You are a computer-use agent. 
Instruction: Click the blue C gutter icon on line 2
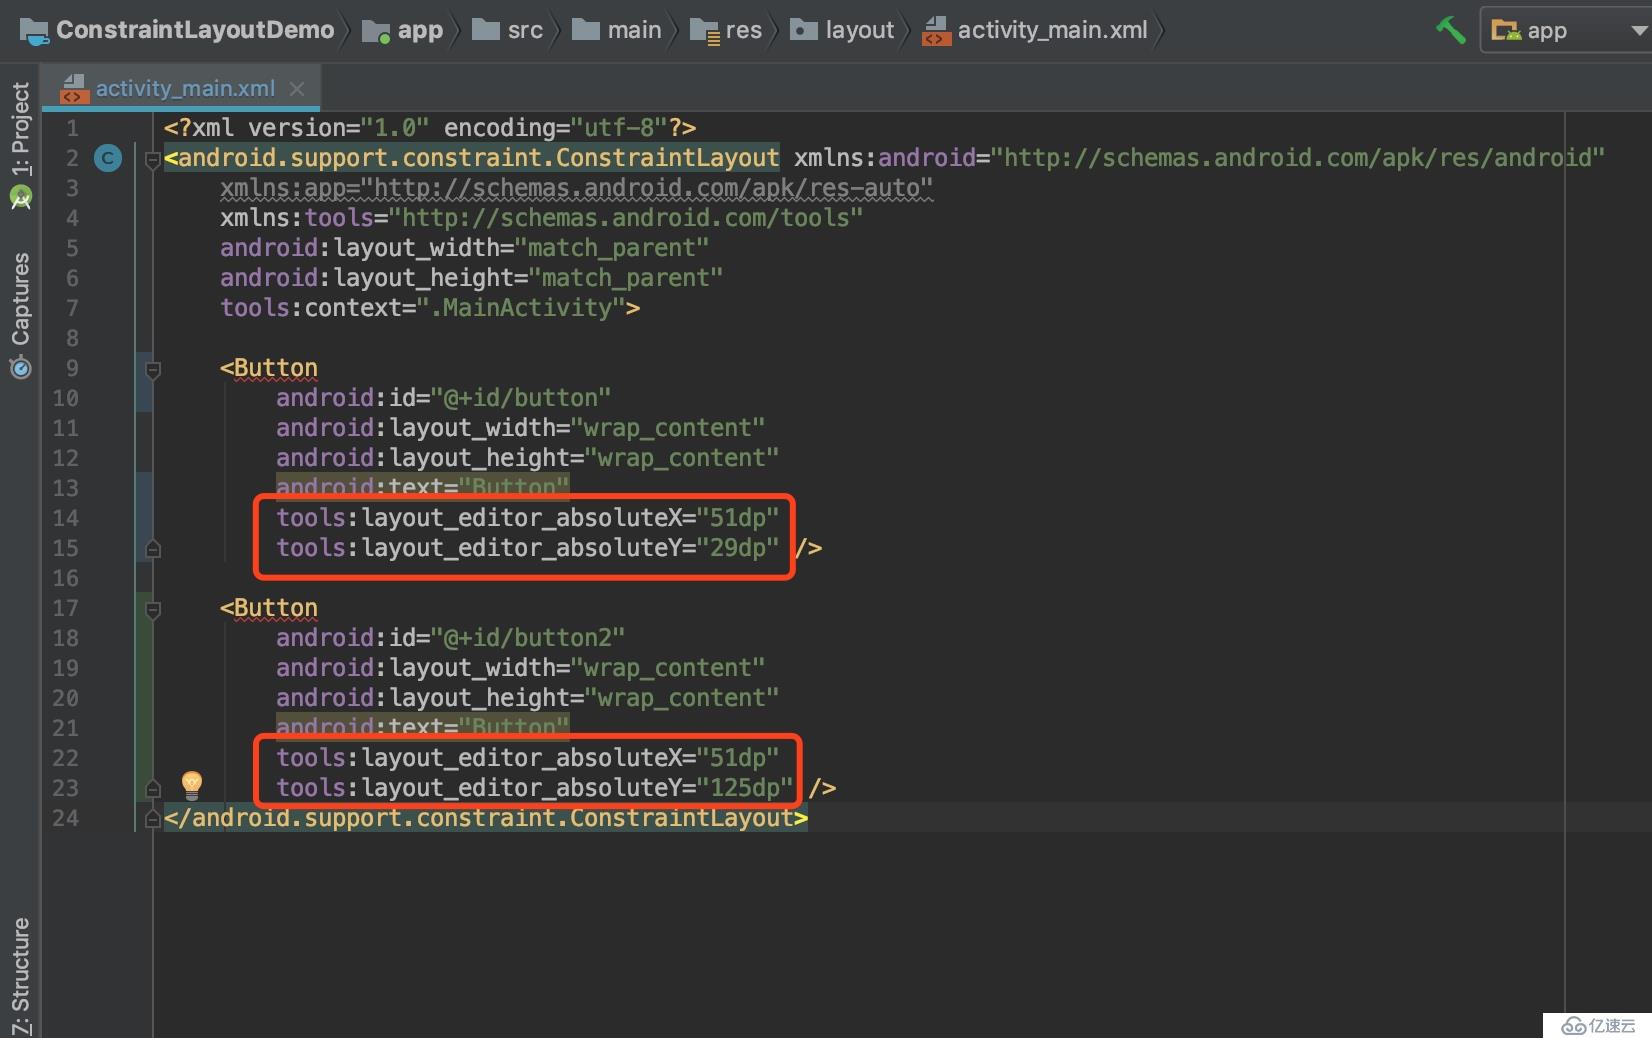[x=108, y=158]
